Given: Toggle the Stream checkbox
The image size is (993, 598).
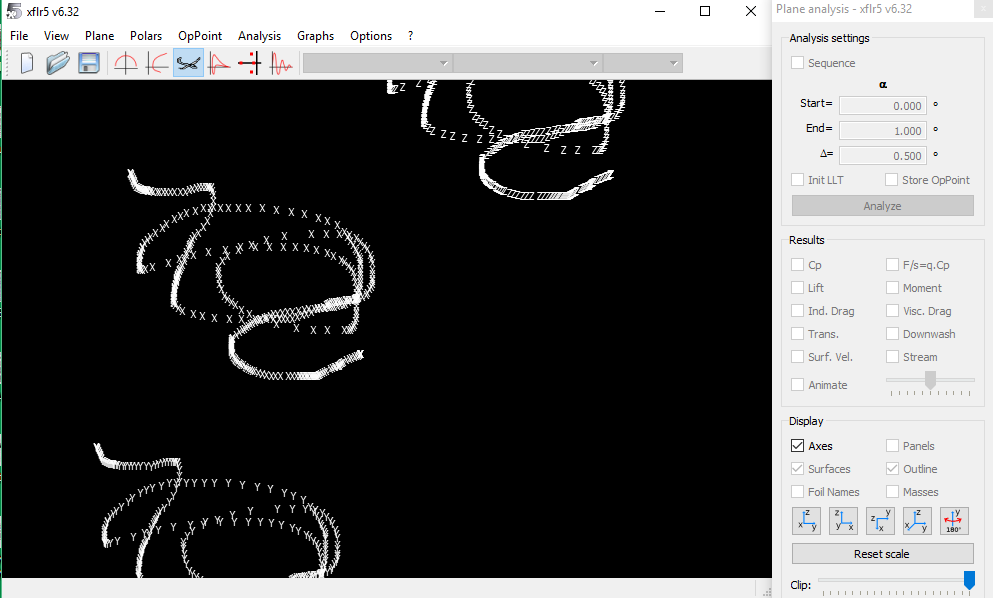Looking at the screenshot, I should [892, 357].
